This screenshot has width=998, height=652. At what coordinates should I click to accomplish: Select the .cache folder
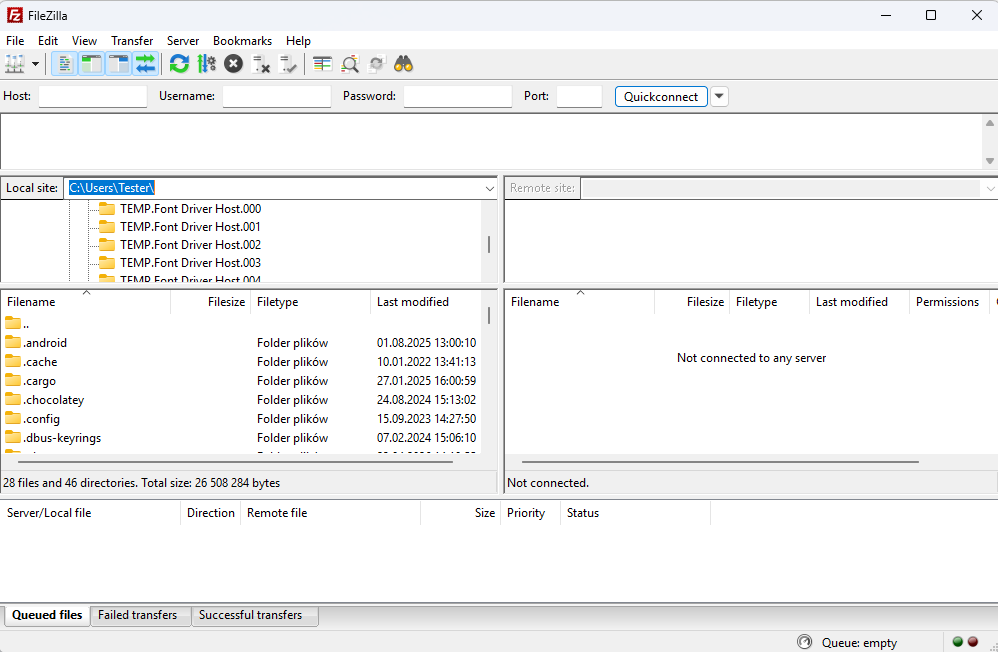point(242,362)
